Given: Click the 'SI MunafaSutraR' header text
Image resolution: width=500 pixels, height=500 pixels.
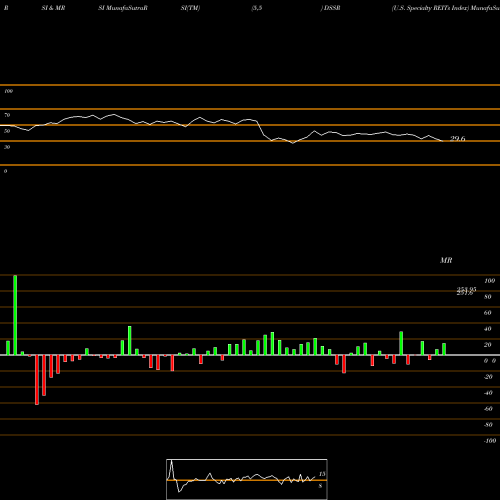Looking at the screenshot, I should click(123, 8).
